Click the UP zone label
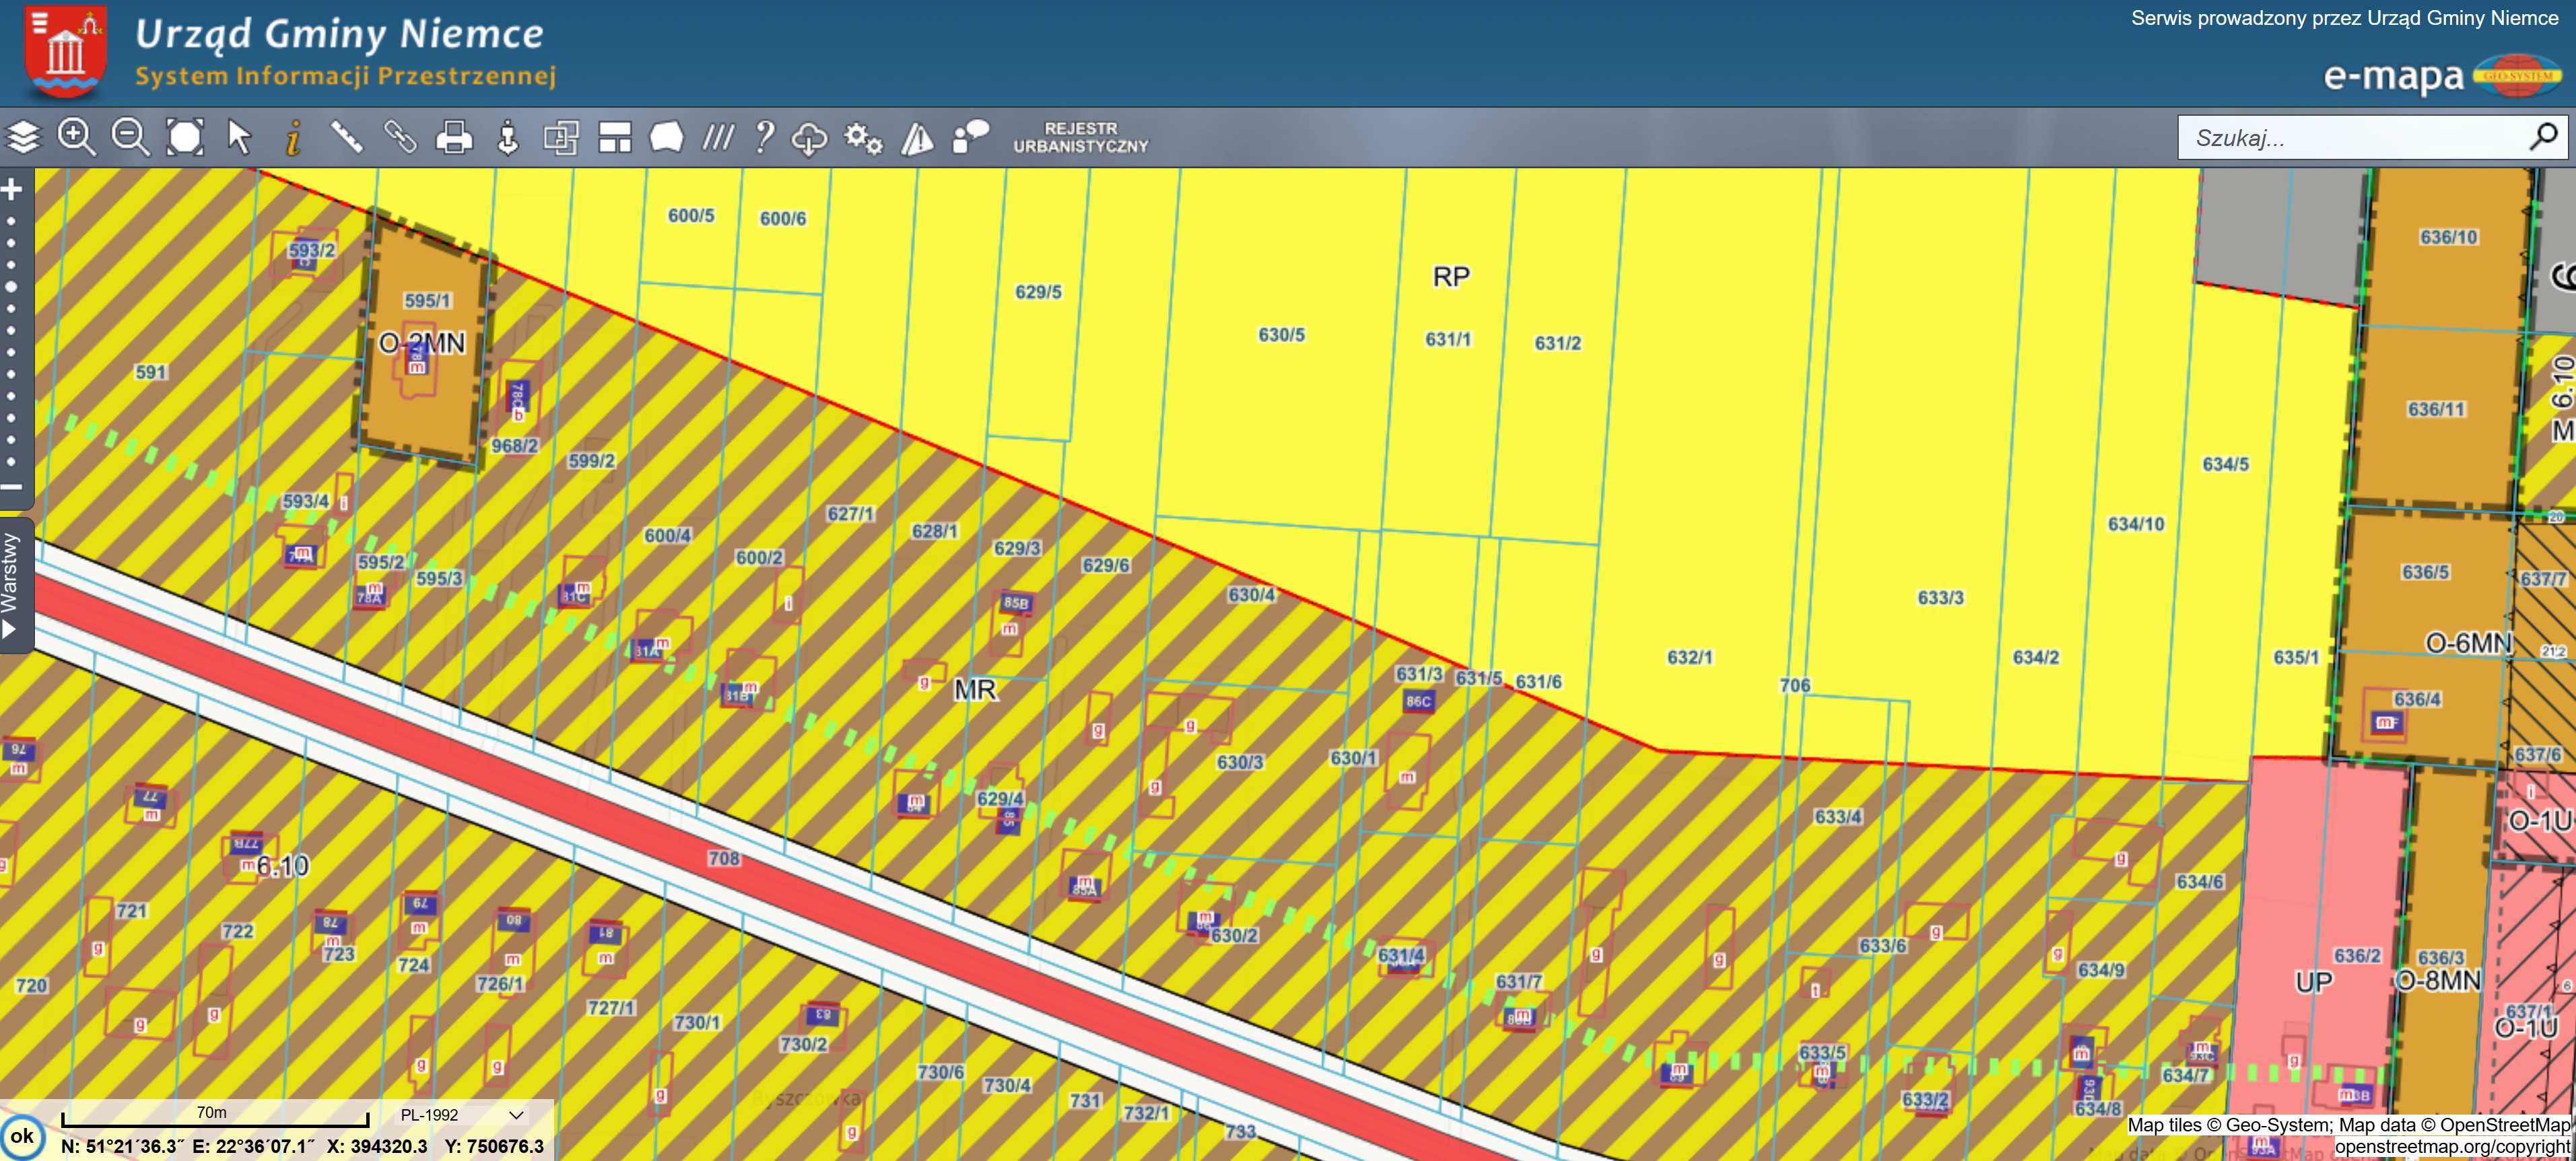 2313,982
